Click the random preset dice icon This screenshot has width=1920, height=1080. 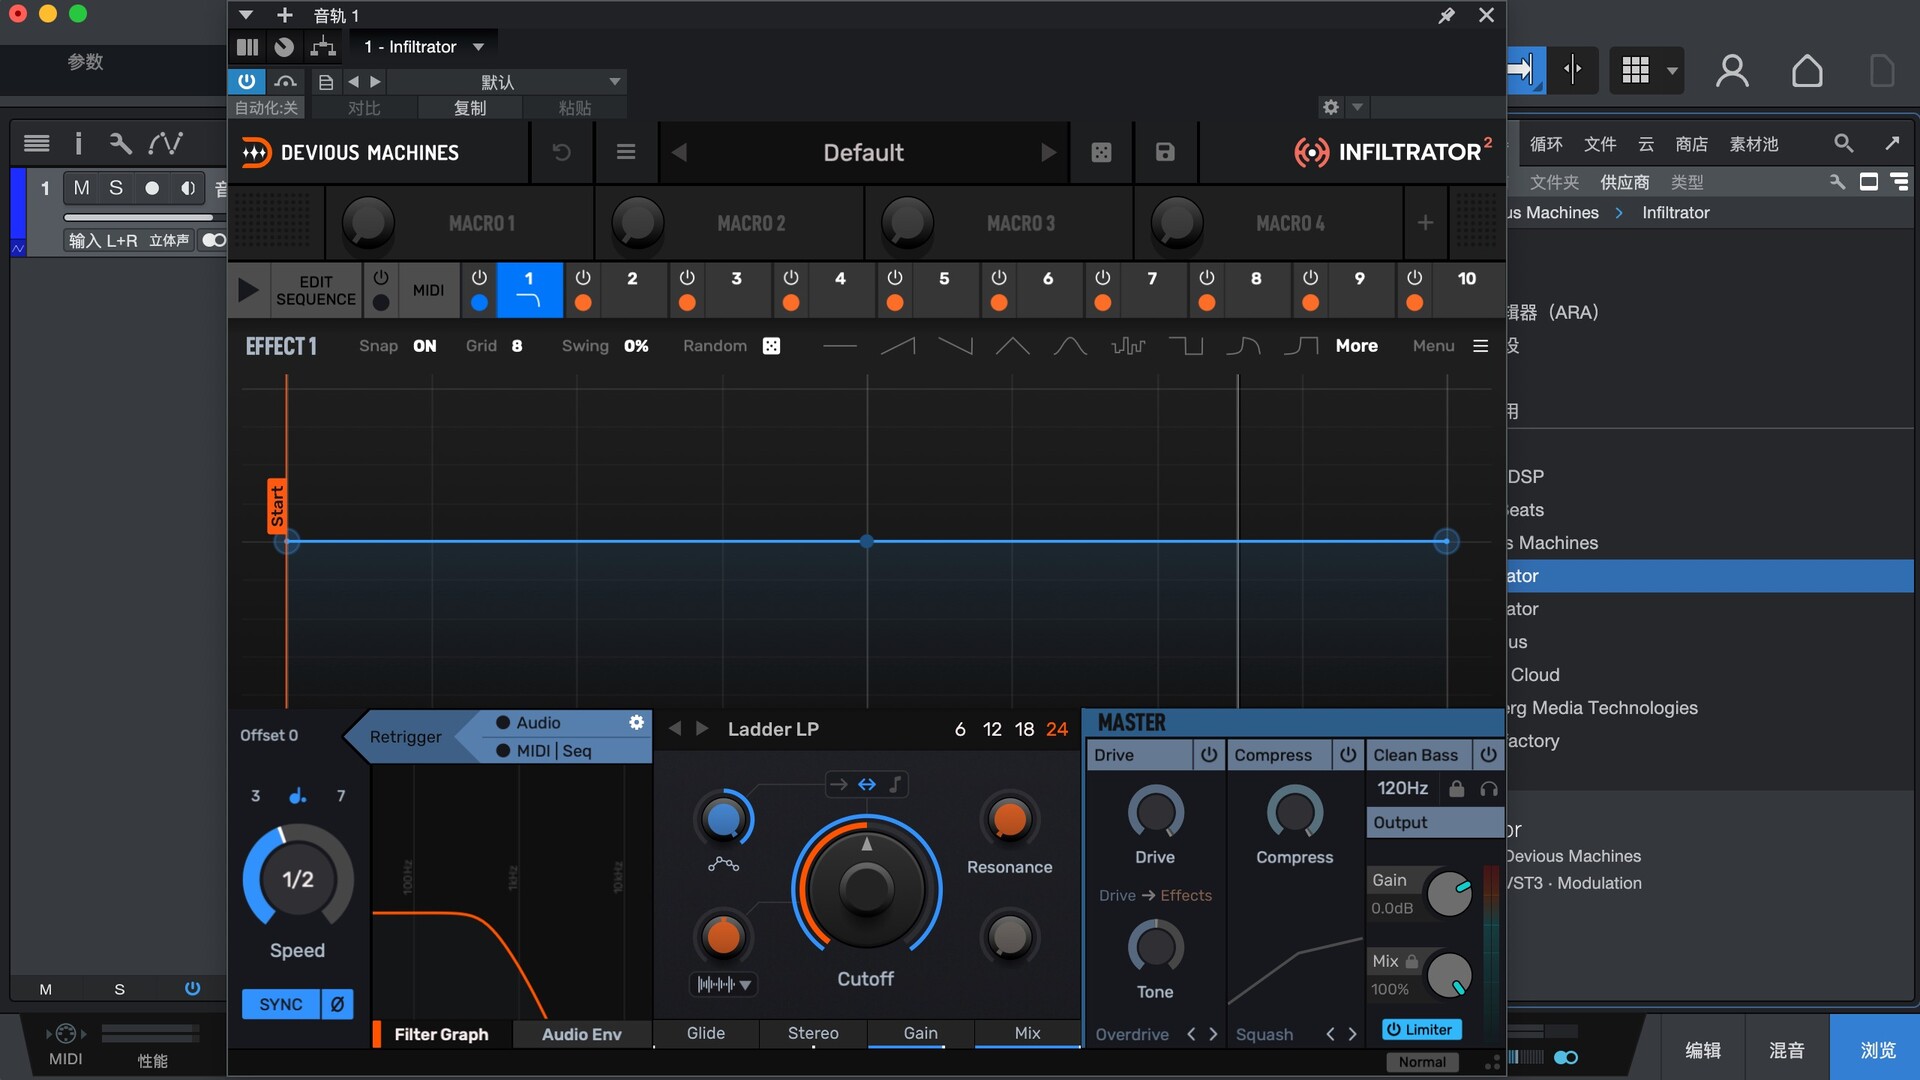point(1101,152)
